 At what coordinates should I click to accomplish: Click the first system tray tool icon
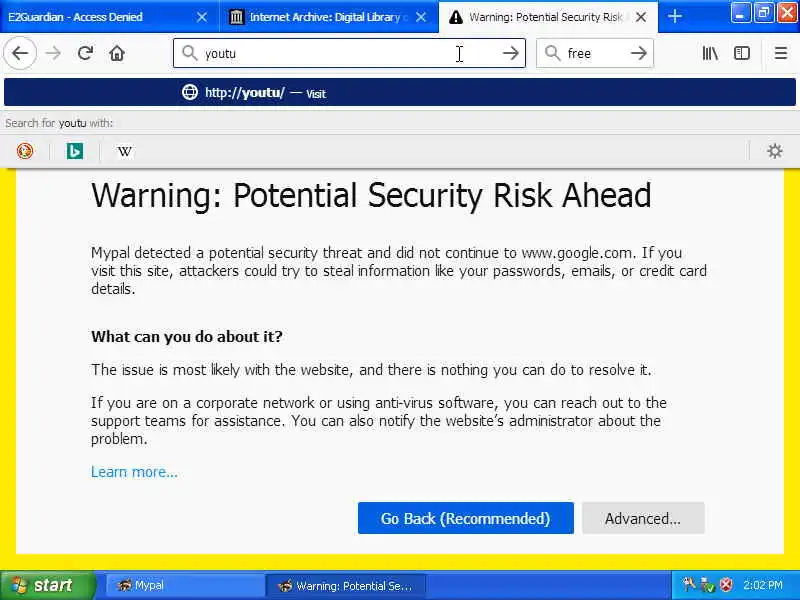[689, 585]
